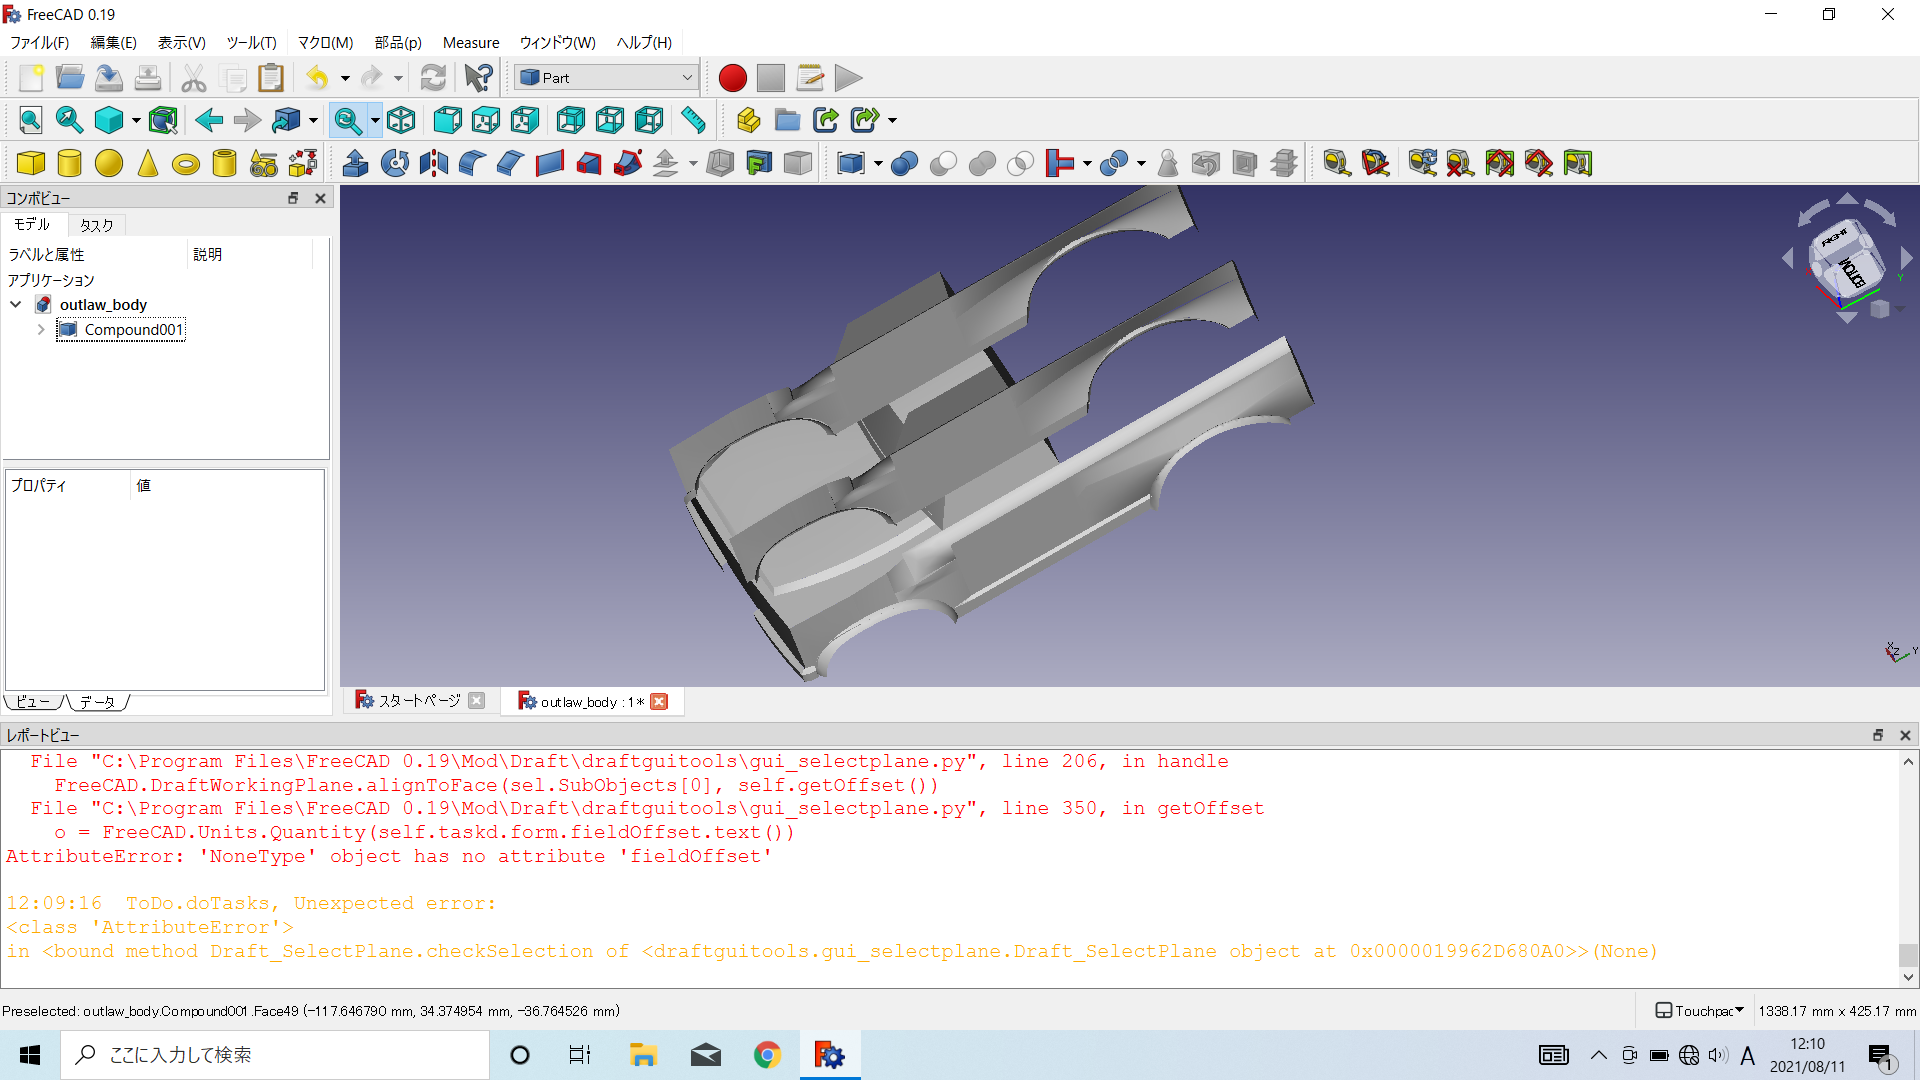Open the undo history dropdown arrow
The image size is (1920, 1080).
tap(345, 78)
